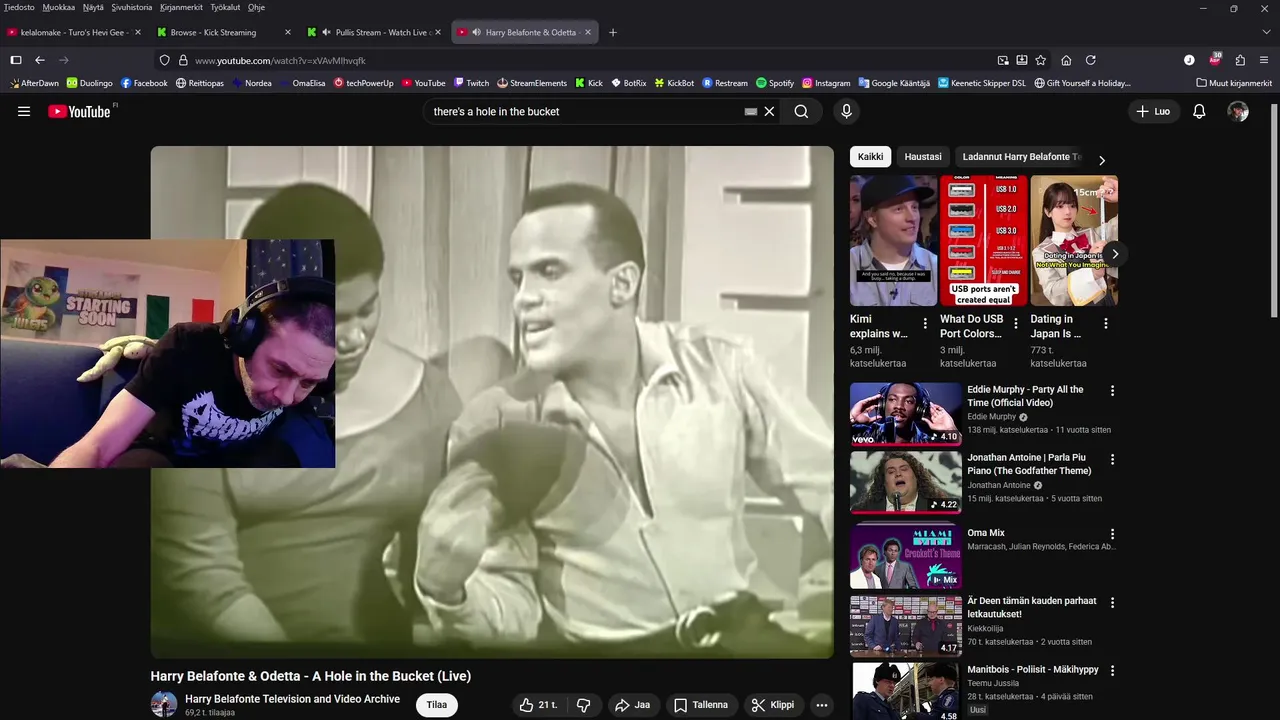Open more actions ellipsis under the video
Image resolution: width=1280 pixels, height=720 pixels.
821,705
